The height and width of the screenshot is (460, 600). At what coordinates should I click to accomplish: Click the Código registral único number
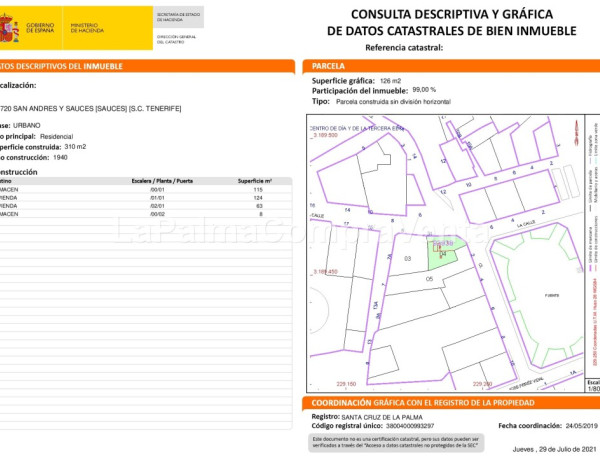tap(400, 426)
